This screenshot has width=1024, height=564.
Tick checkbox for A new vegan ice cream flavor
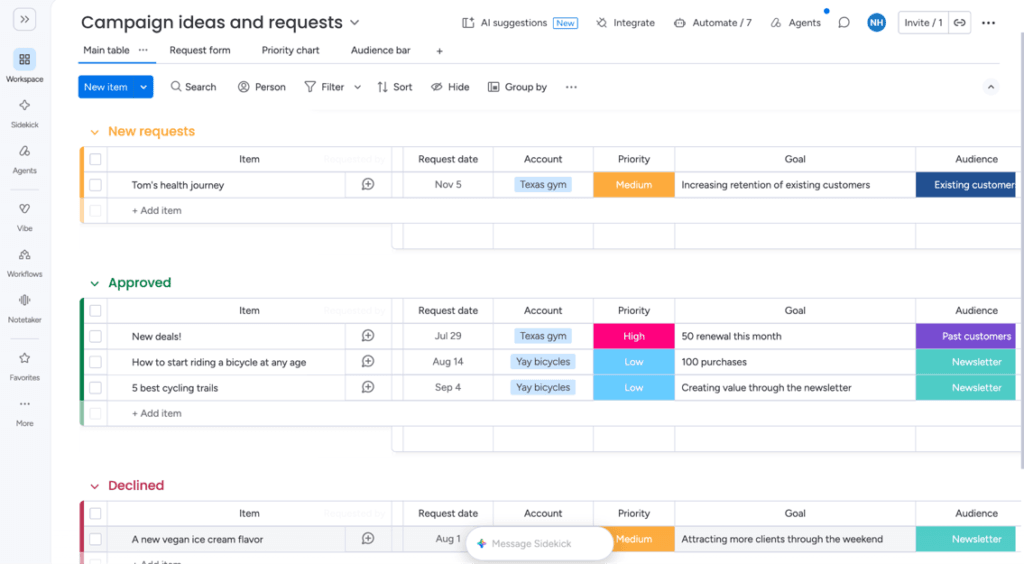coord(95,539)
